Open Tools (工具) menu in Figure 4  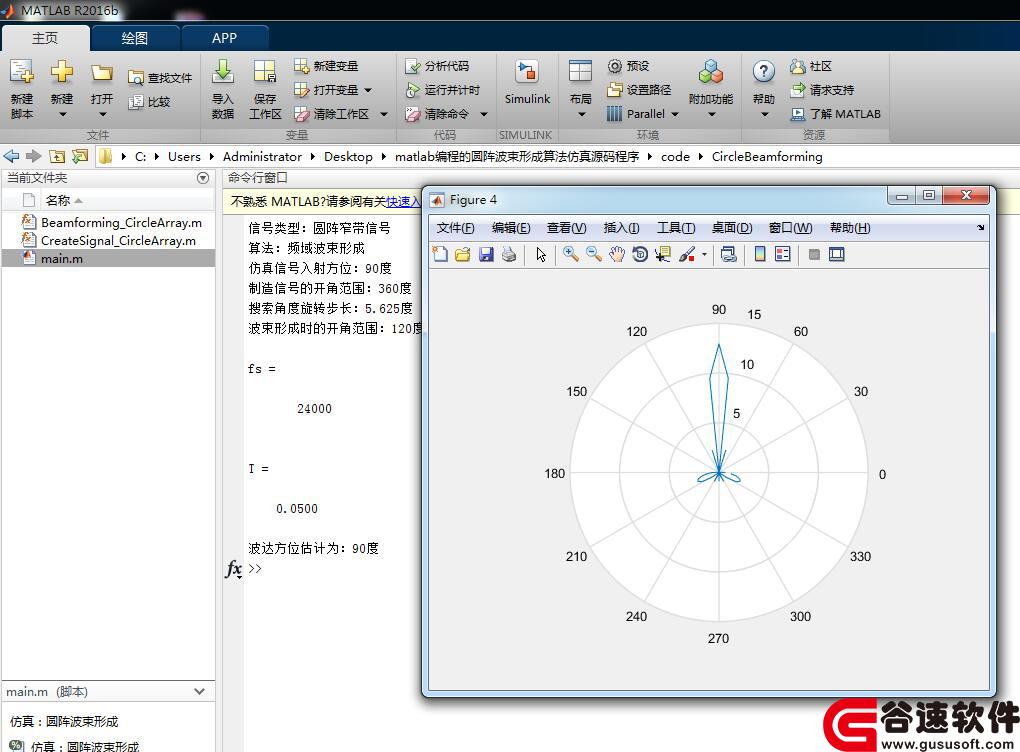click(676, 228)
